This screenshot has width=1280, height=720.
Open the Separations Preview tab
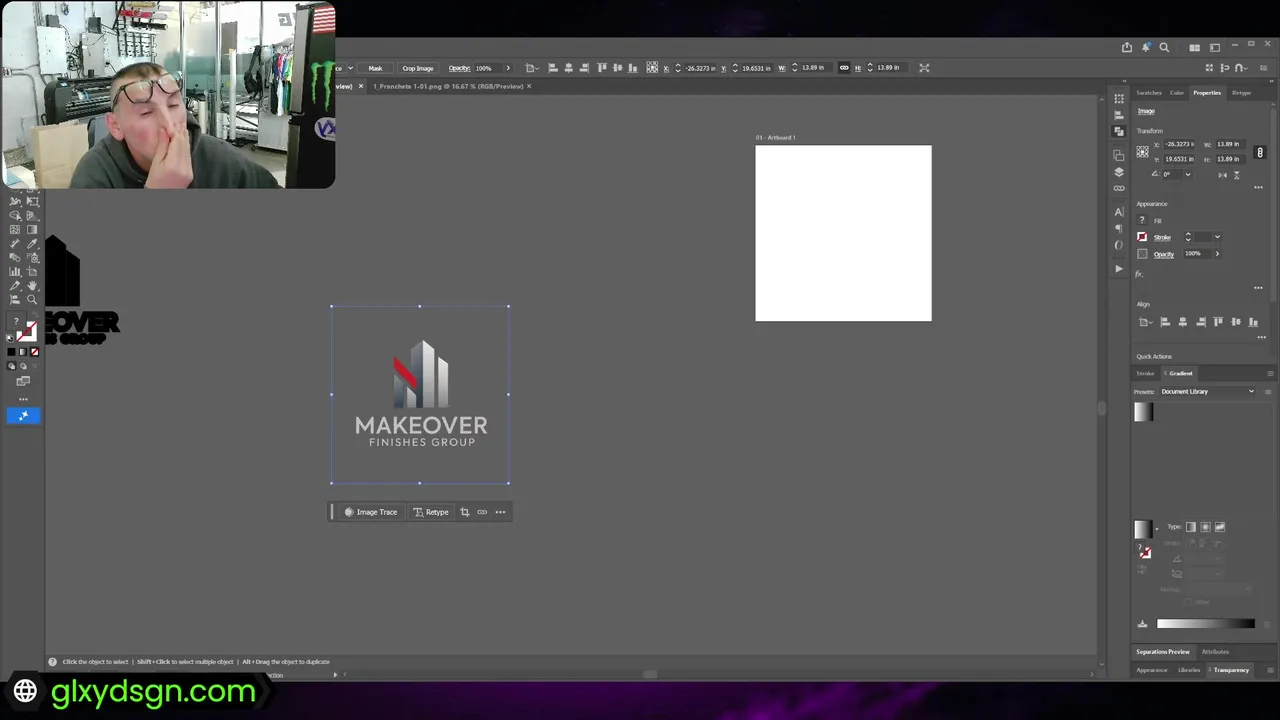point(1163,652)
